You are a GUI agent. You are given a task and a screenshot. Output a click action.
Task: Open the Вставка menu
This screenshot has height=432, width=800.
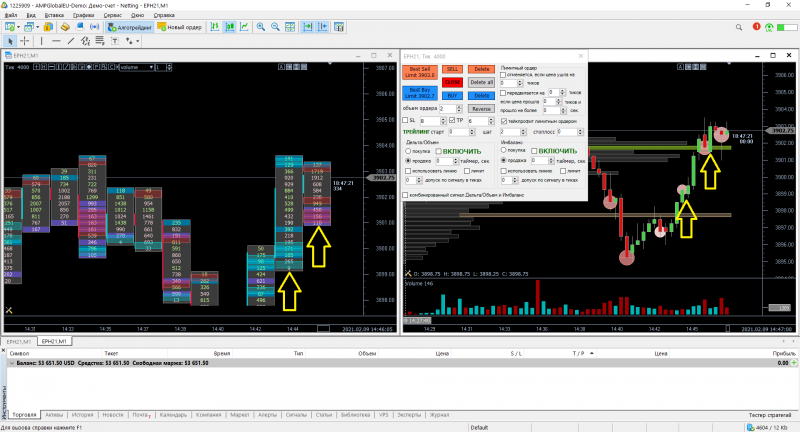pos(54,15)
